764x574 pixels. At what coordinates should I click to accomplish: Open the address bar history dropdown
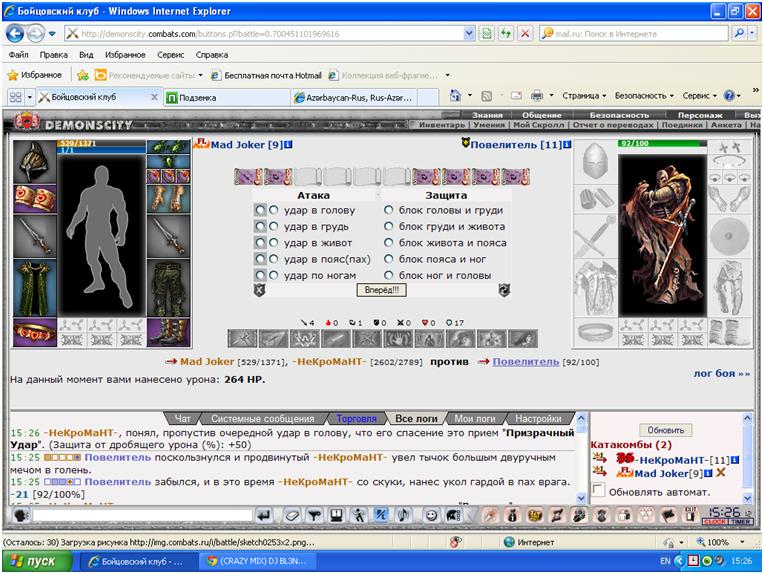[x=469, y=34]
